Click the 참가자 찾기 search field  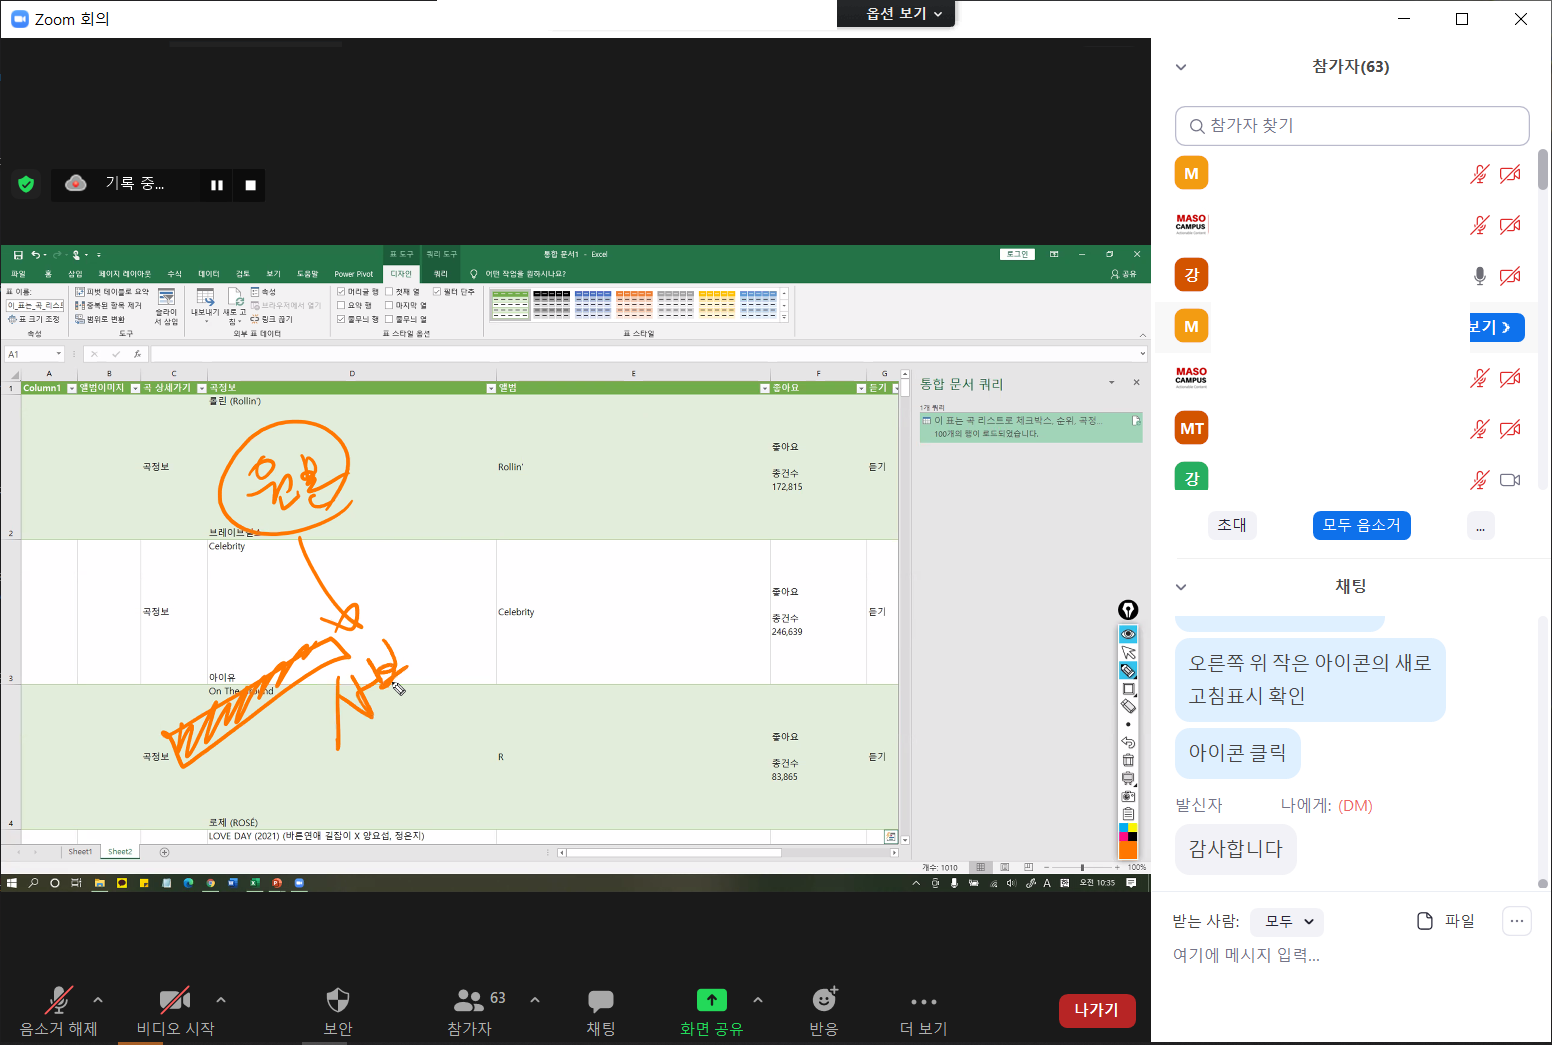pyautogui.click(x=1352, y=126)
